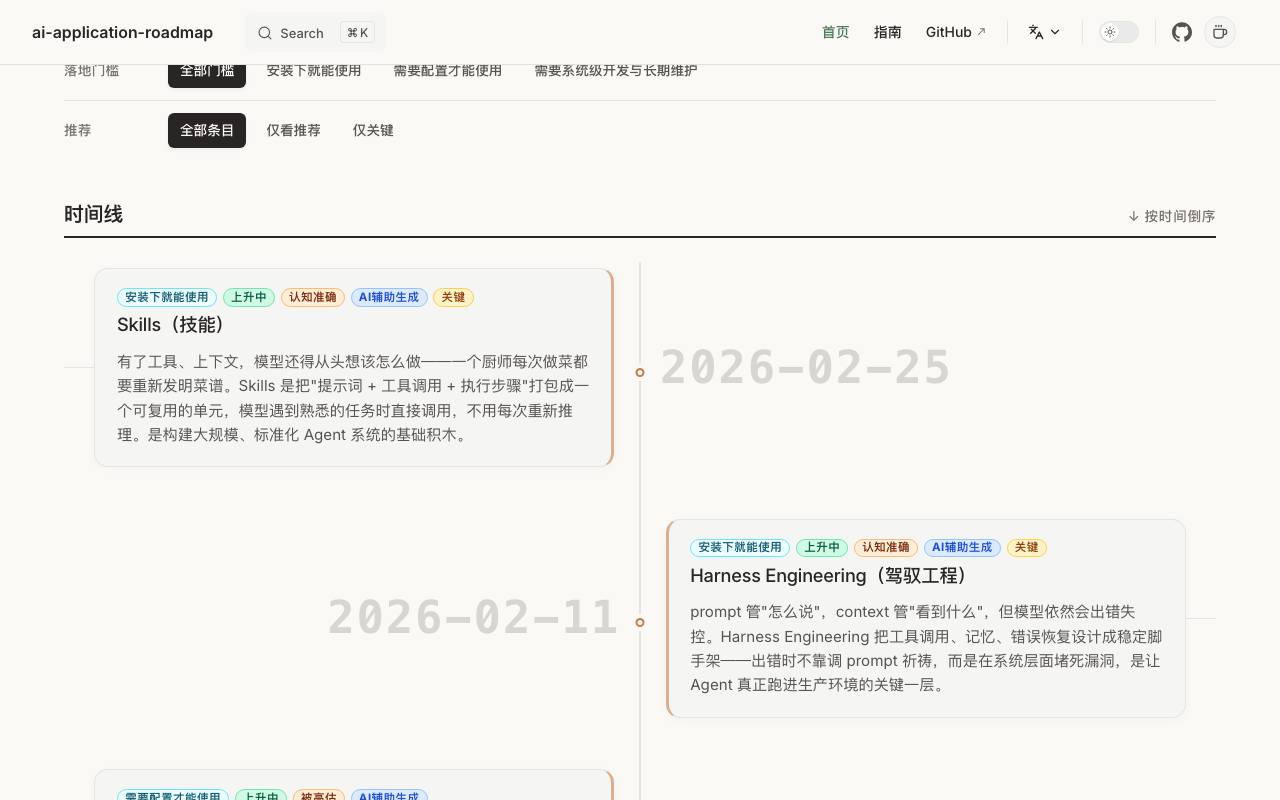Viewport: 1280px width, 800px height.
Task: Click 认知准确 tag on Skills card
Action: point(313,297)
